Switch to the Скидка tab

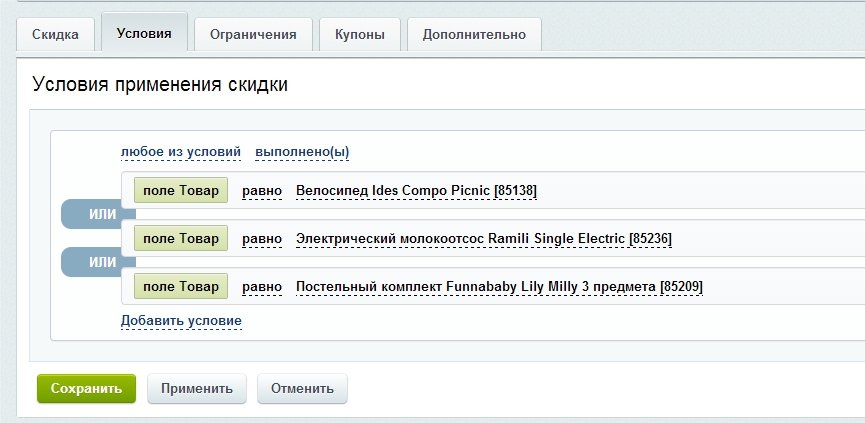(55, 34)
